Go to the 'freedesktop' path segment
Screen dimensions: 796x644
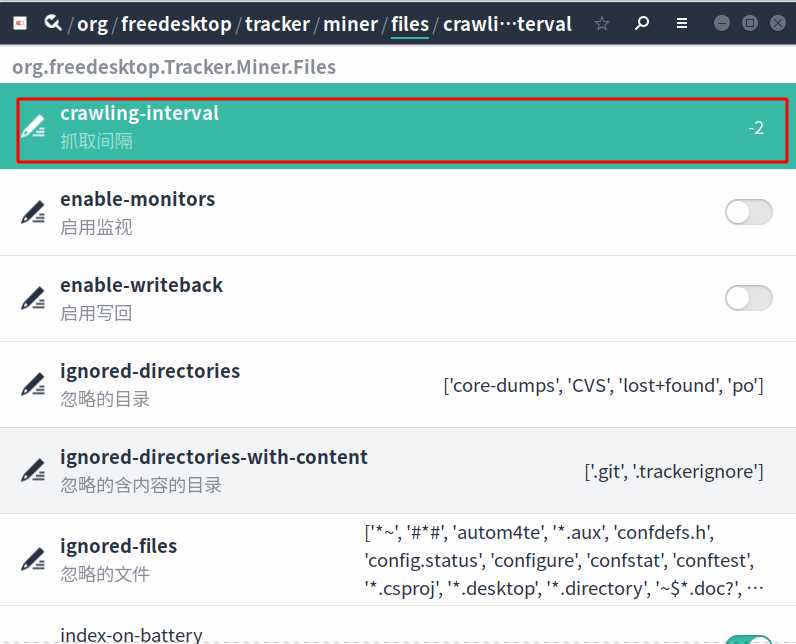[176, 23]
